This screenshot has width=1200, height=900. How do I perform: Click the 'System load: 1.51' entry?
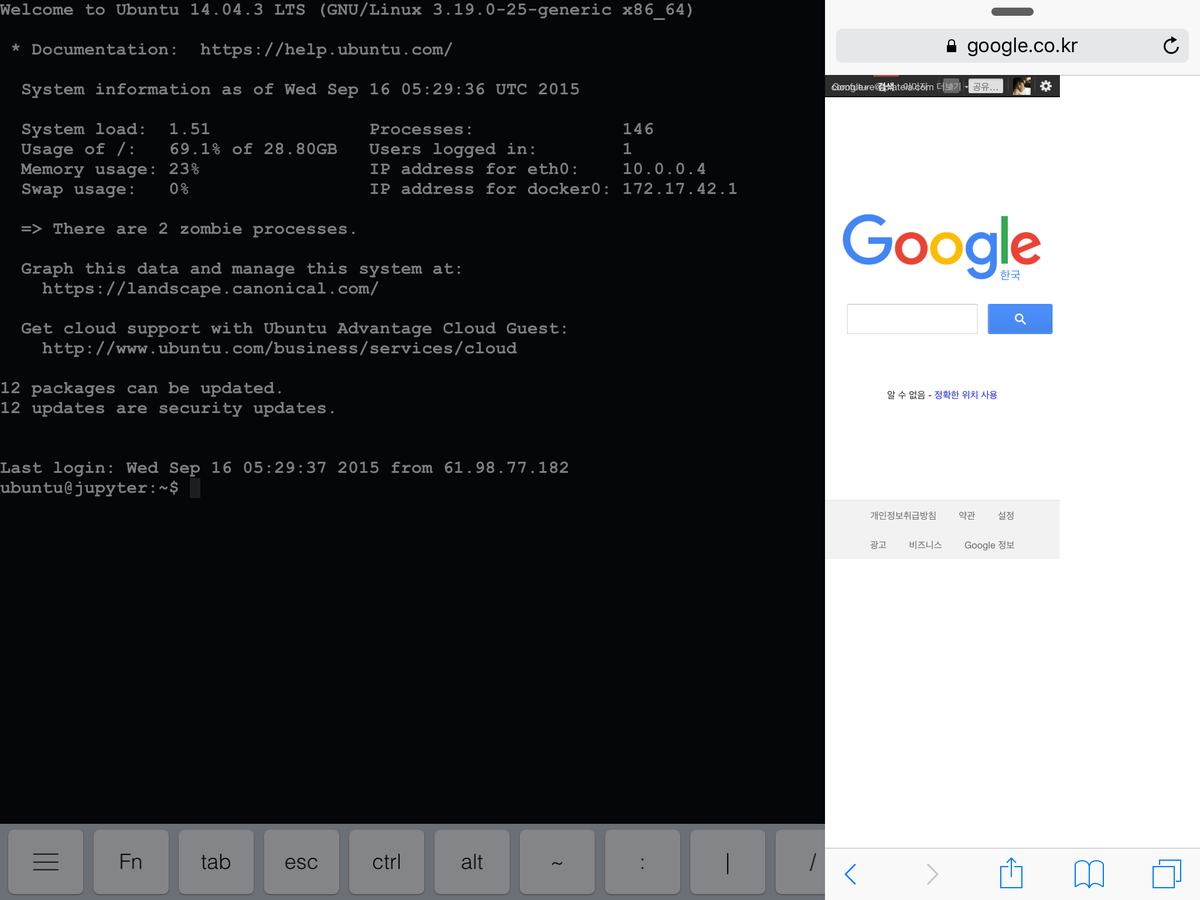(115, 129)
